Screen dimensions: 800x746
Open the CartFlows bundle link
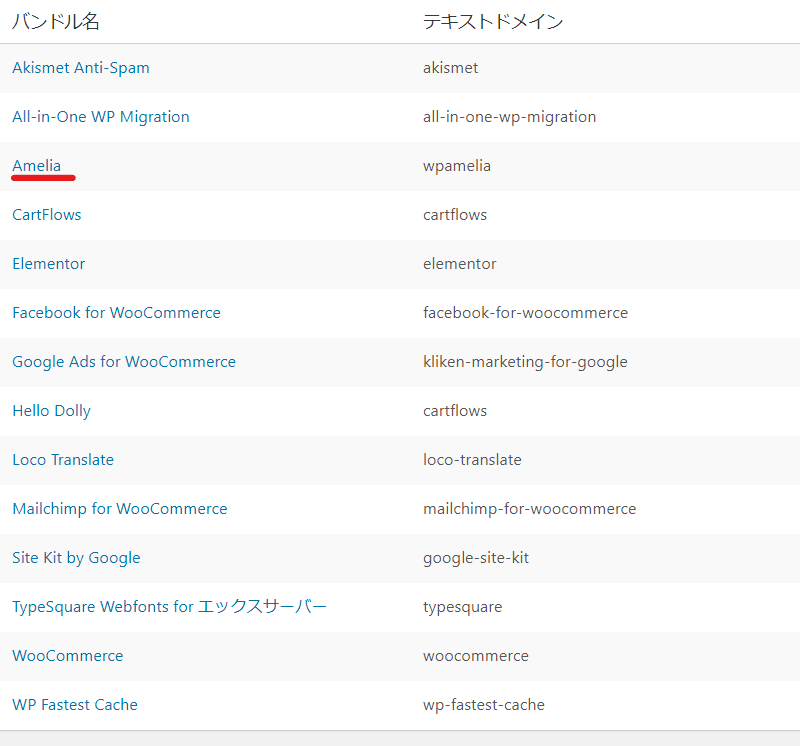tap(46, 215)
